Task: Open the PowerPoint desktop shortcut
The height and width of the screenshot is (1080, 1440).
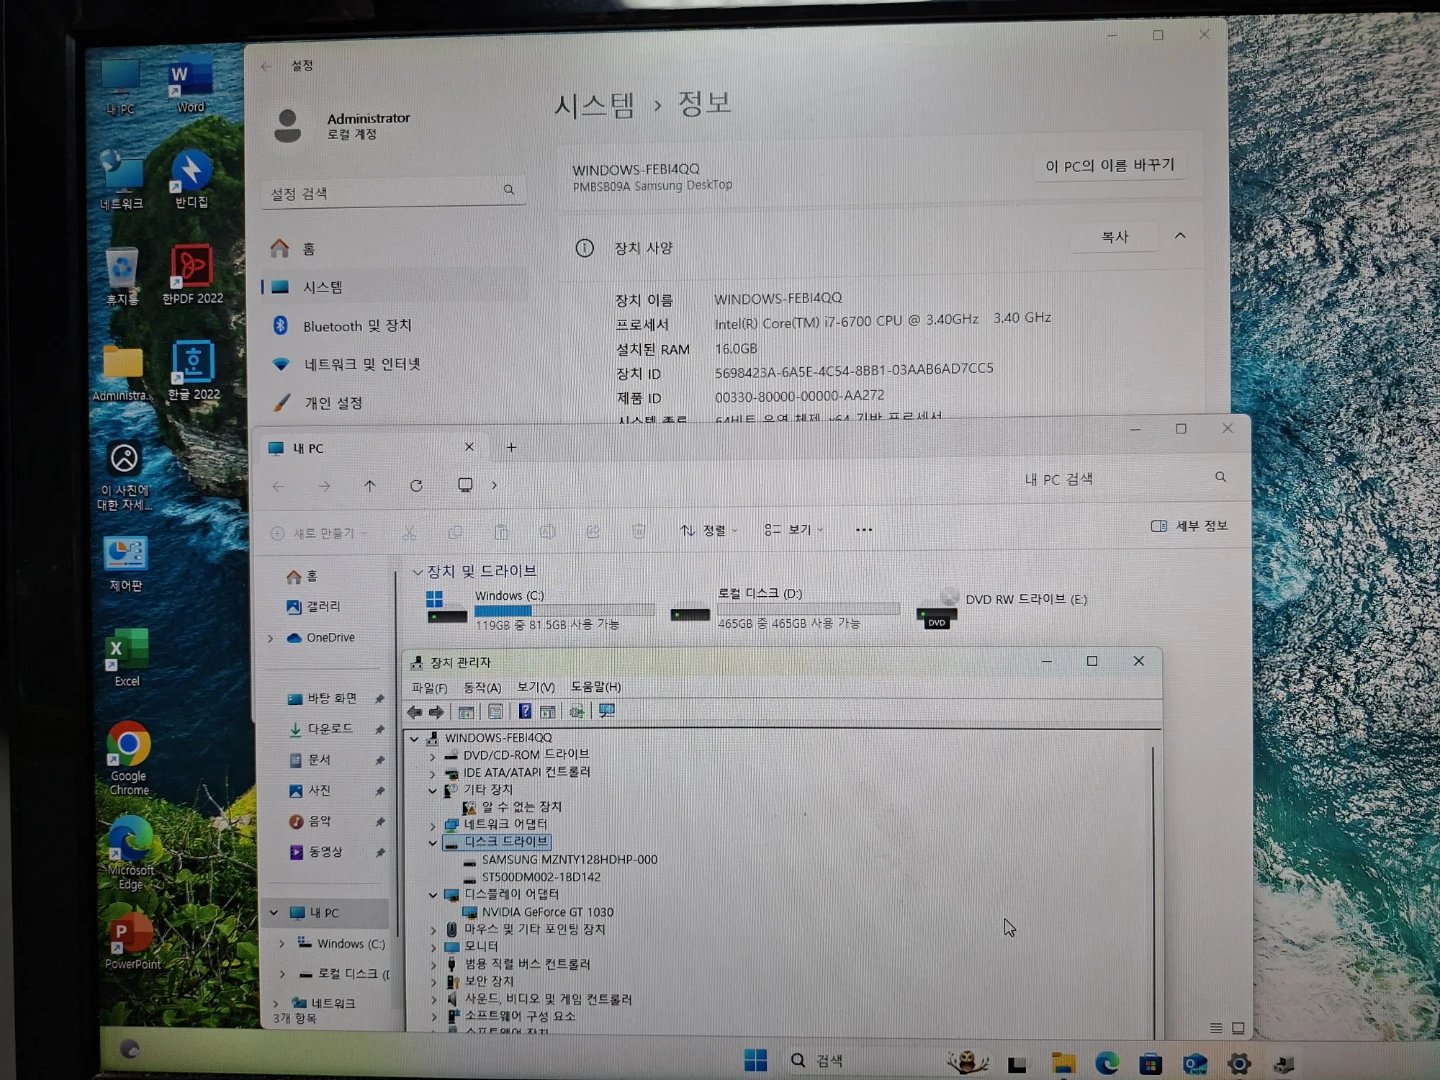Action: tap(132, 940)
